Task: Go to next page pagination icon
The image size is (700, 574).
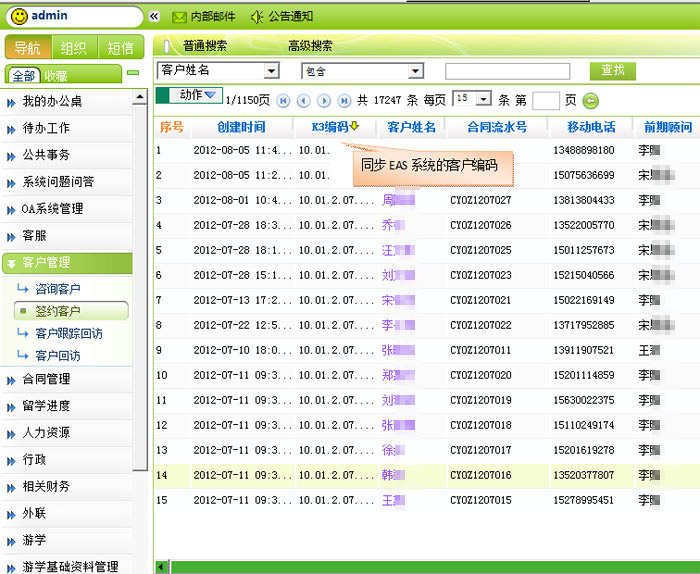Action: click(x=324, y=101)
